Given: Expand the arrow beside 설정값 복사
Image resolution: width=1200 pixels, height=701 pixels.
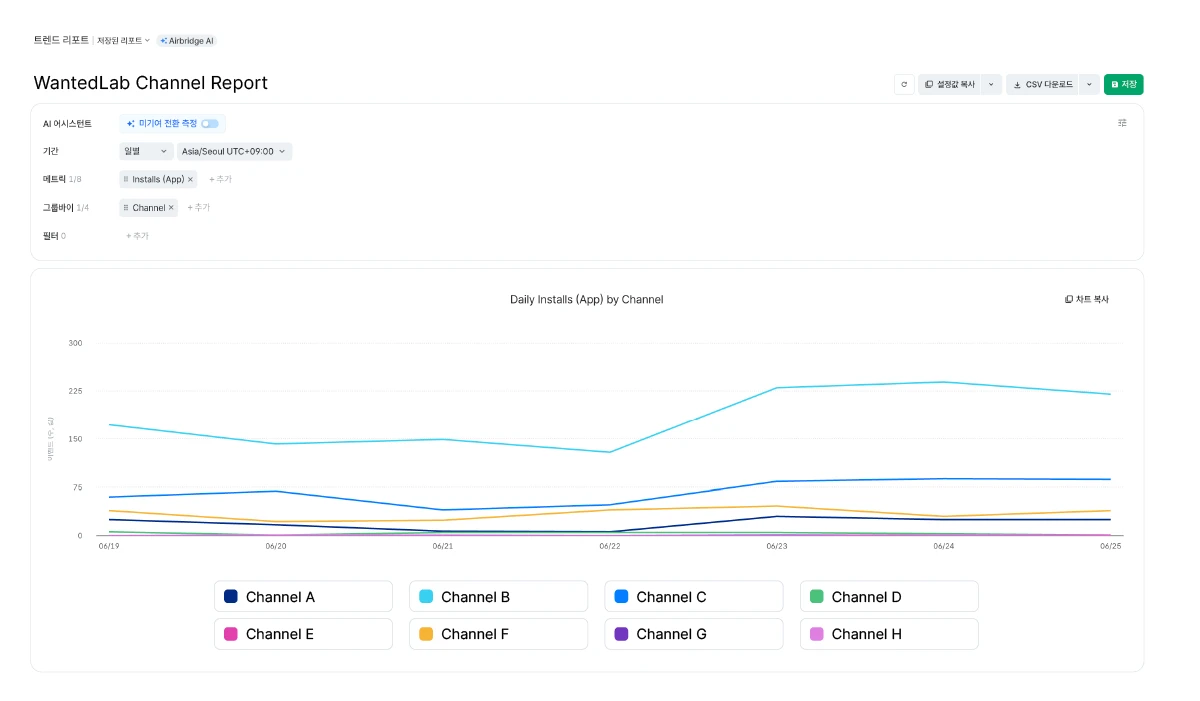Looking at the screenshot, I should point(991,85).
